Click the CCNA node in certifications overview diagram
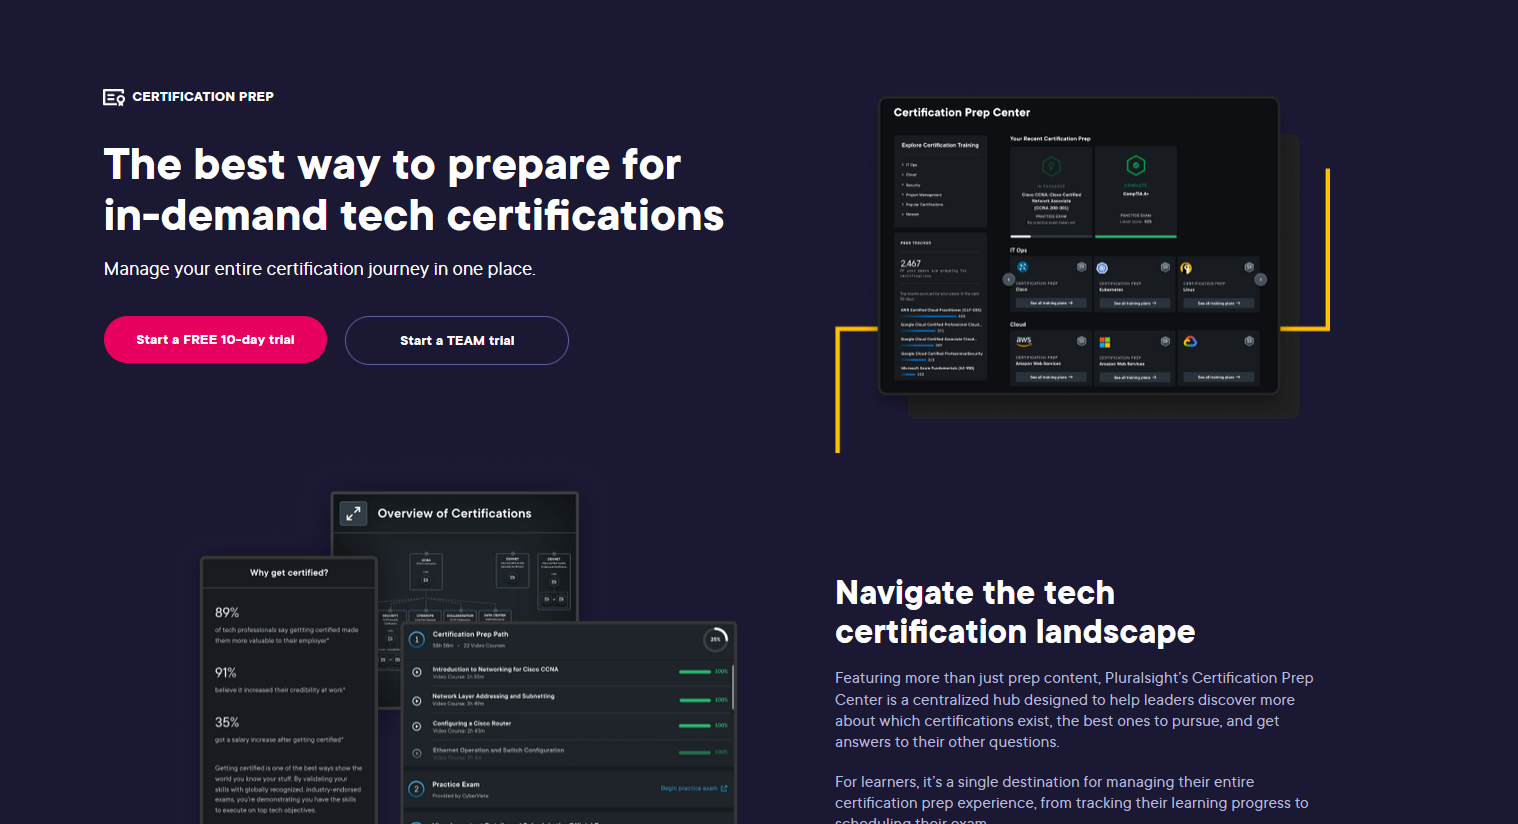The height and width of the screenshot is (824, 1518). [x=426, y=572]
